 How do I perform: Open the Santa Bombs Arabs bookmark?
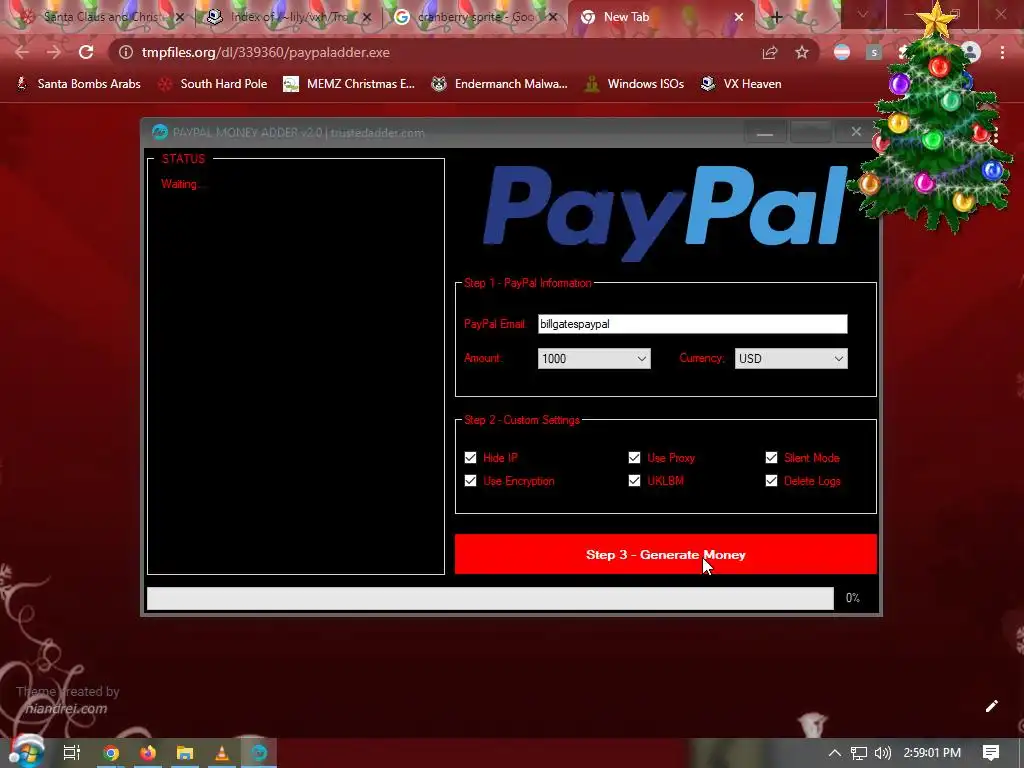coord(78,84)
